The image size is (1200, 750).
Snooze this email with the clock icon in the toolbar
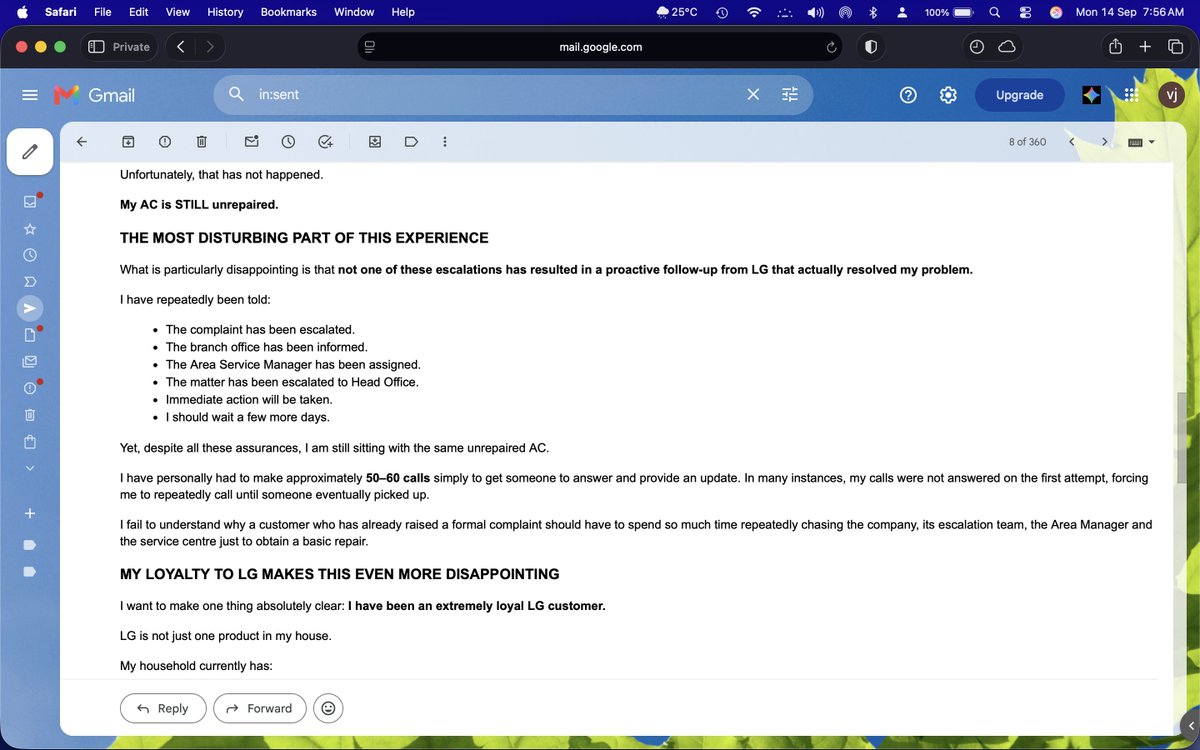point(288,142)
